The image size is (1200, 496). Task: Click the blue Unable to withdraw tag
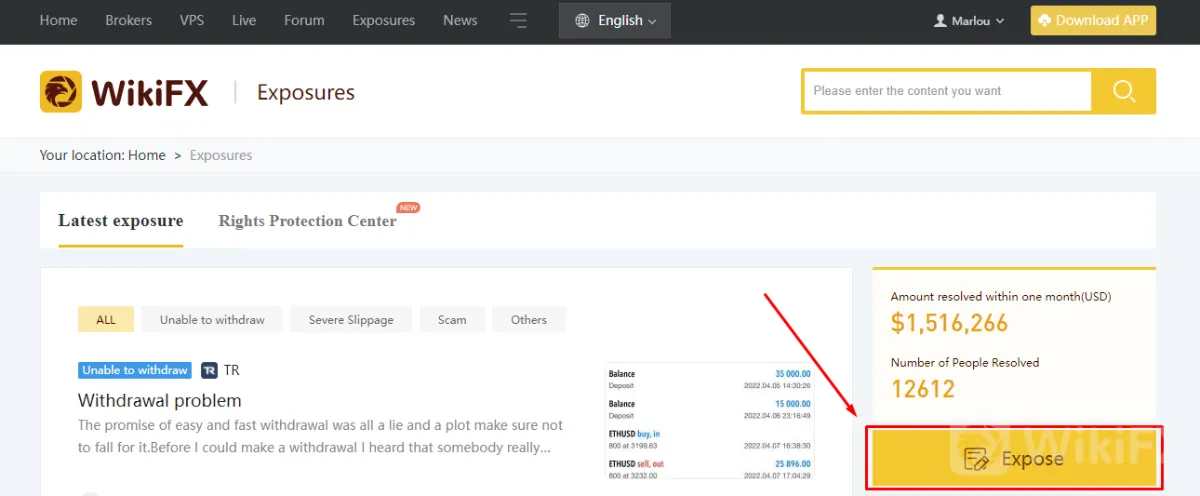[134, 370]
